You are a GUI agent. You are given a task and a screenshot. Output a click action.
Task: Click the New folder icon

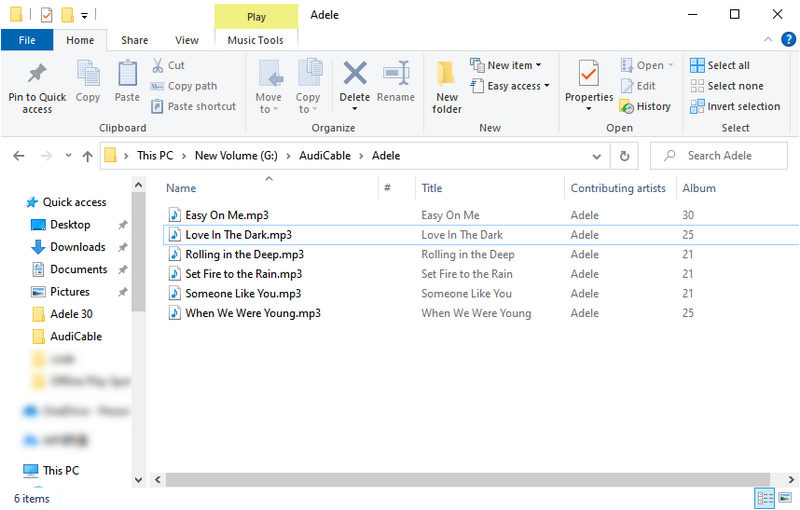pyautogui.click(x=446, y=73)
